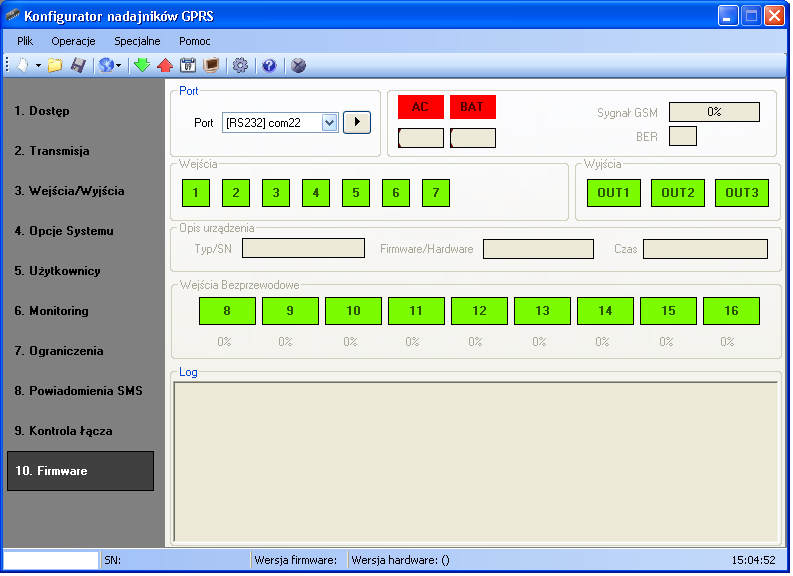The image size is (793, 576).
Task: Click the green down arrow read icon
Action: tap(142, 66)
